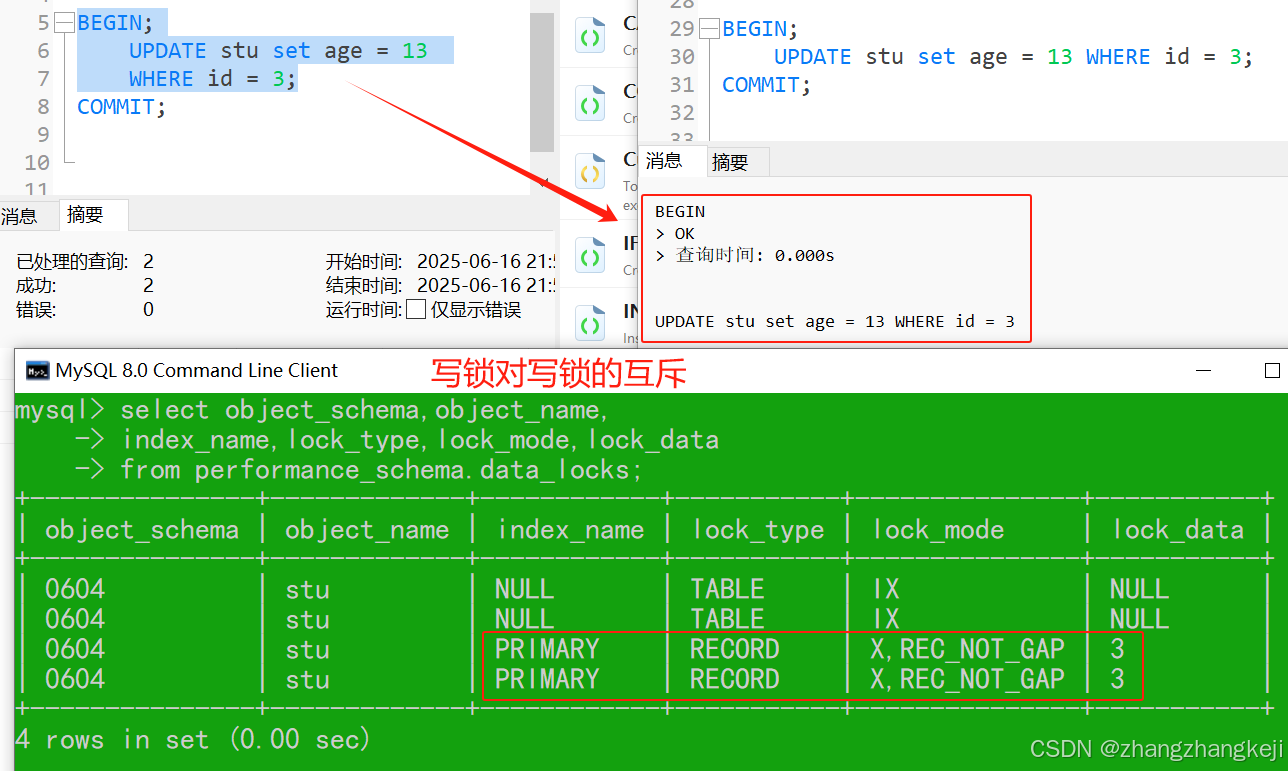The width and height of the screenshot is (1288, 771).
Task: Click the '已处理的查询: 2' summary entry
Action: (85, 261)
